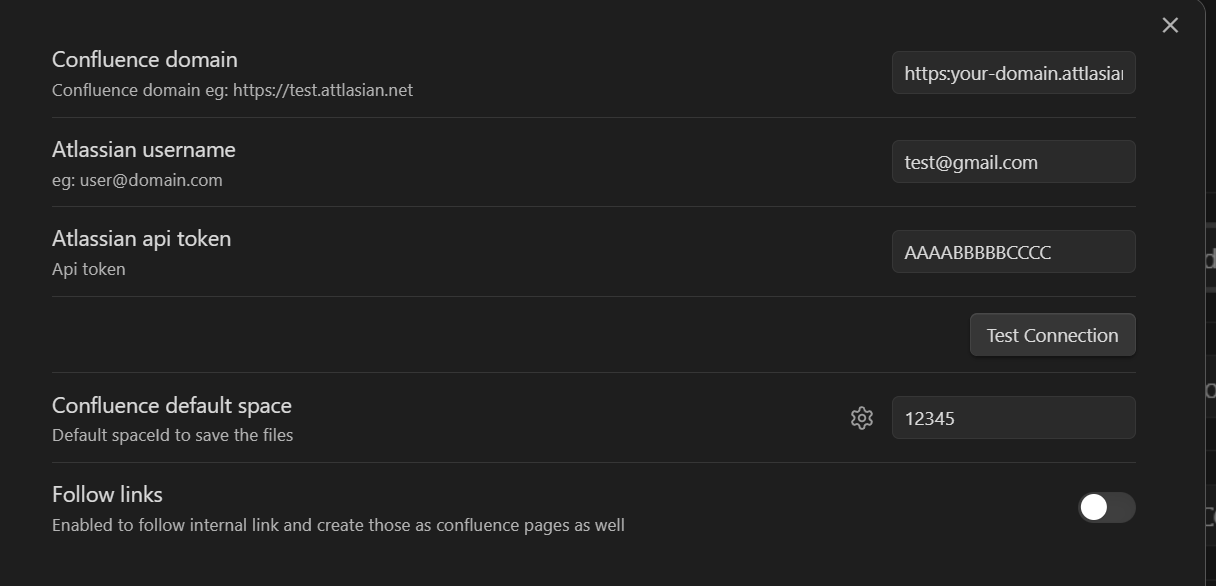Click the Atlassian api token heading
Screen dimensions: 1216x586
click(x=141, y=239)
